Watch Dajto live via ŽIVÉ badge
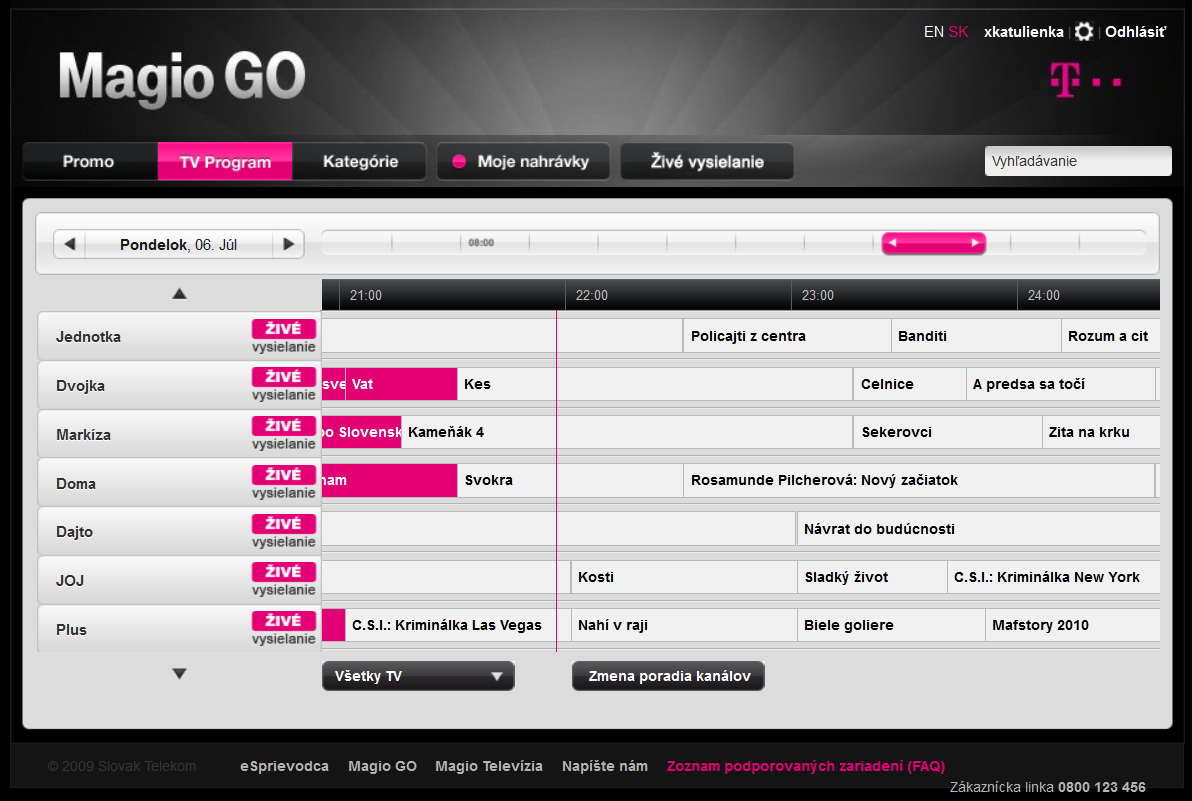Screen dimensions: 1192x801 (x=284, y=523)
